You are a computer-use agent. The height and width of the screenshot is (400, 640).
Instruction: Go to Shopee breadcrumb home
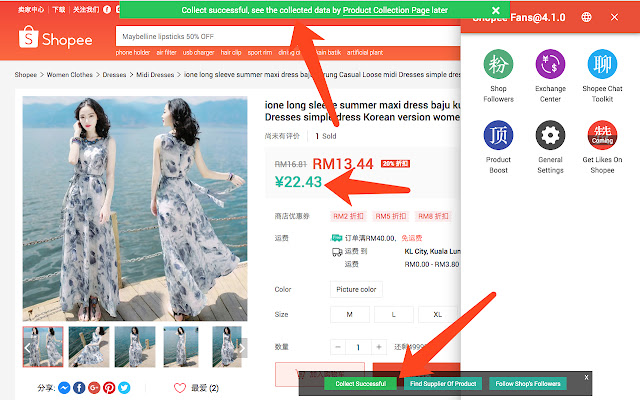[x=25, y=75]
